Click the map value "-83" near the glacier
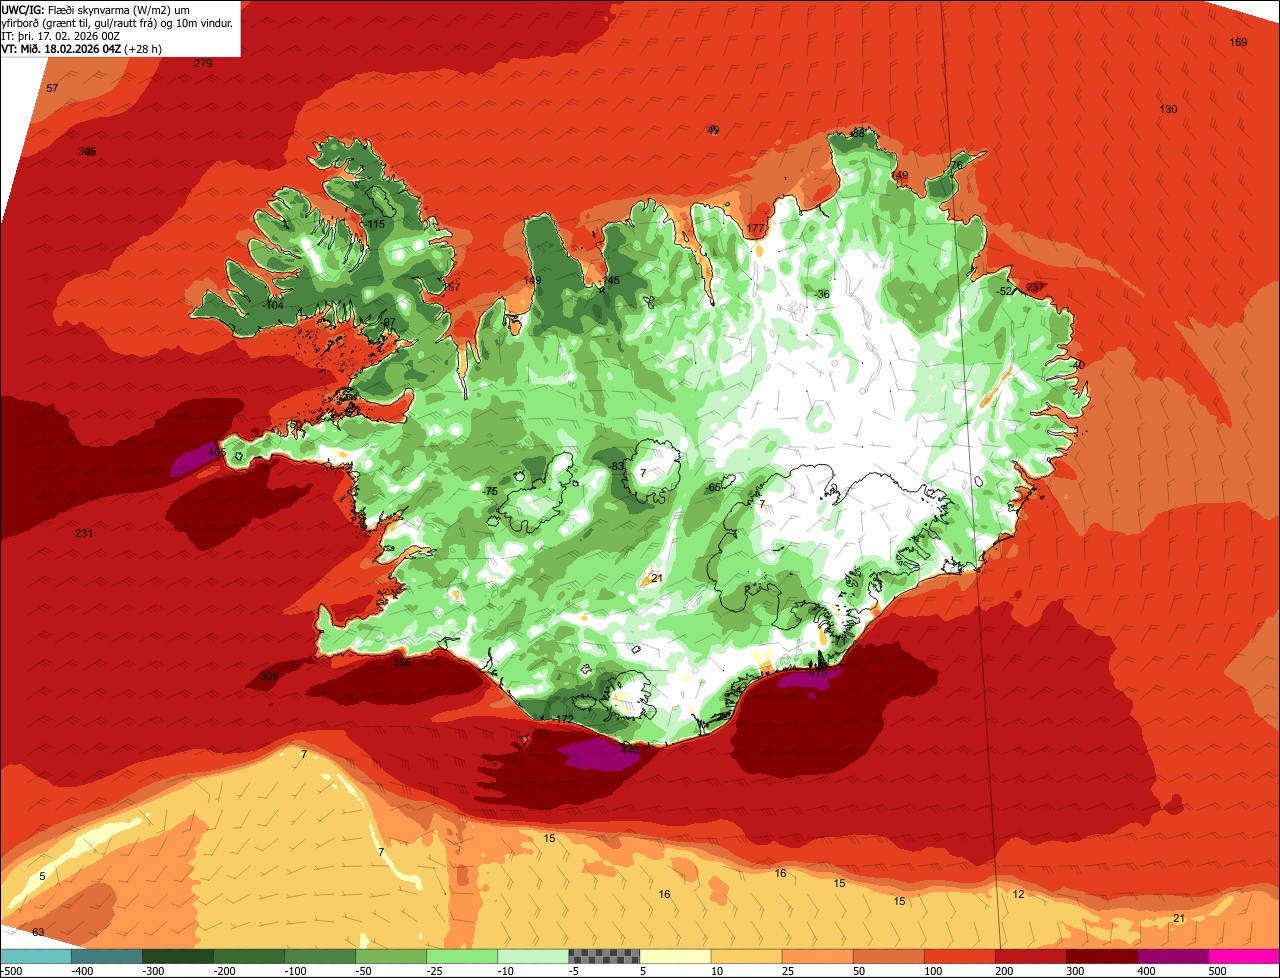 (617, 466)
